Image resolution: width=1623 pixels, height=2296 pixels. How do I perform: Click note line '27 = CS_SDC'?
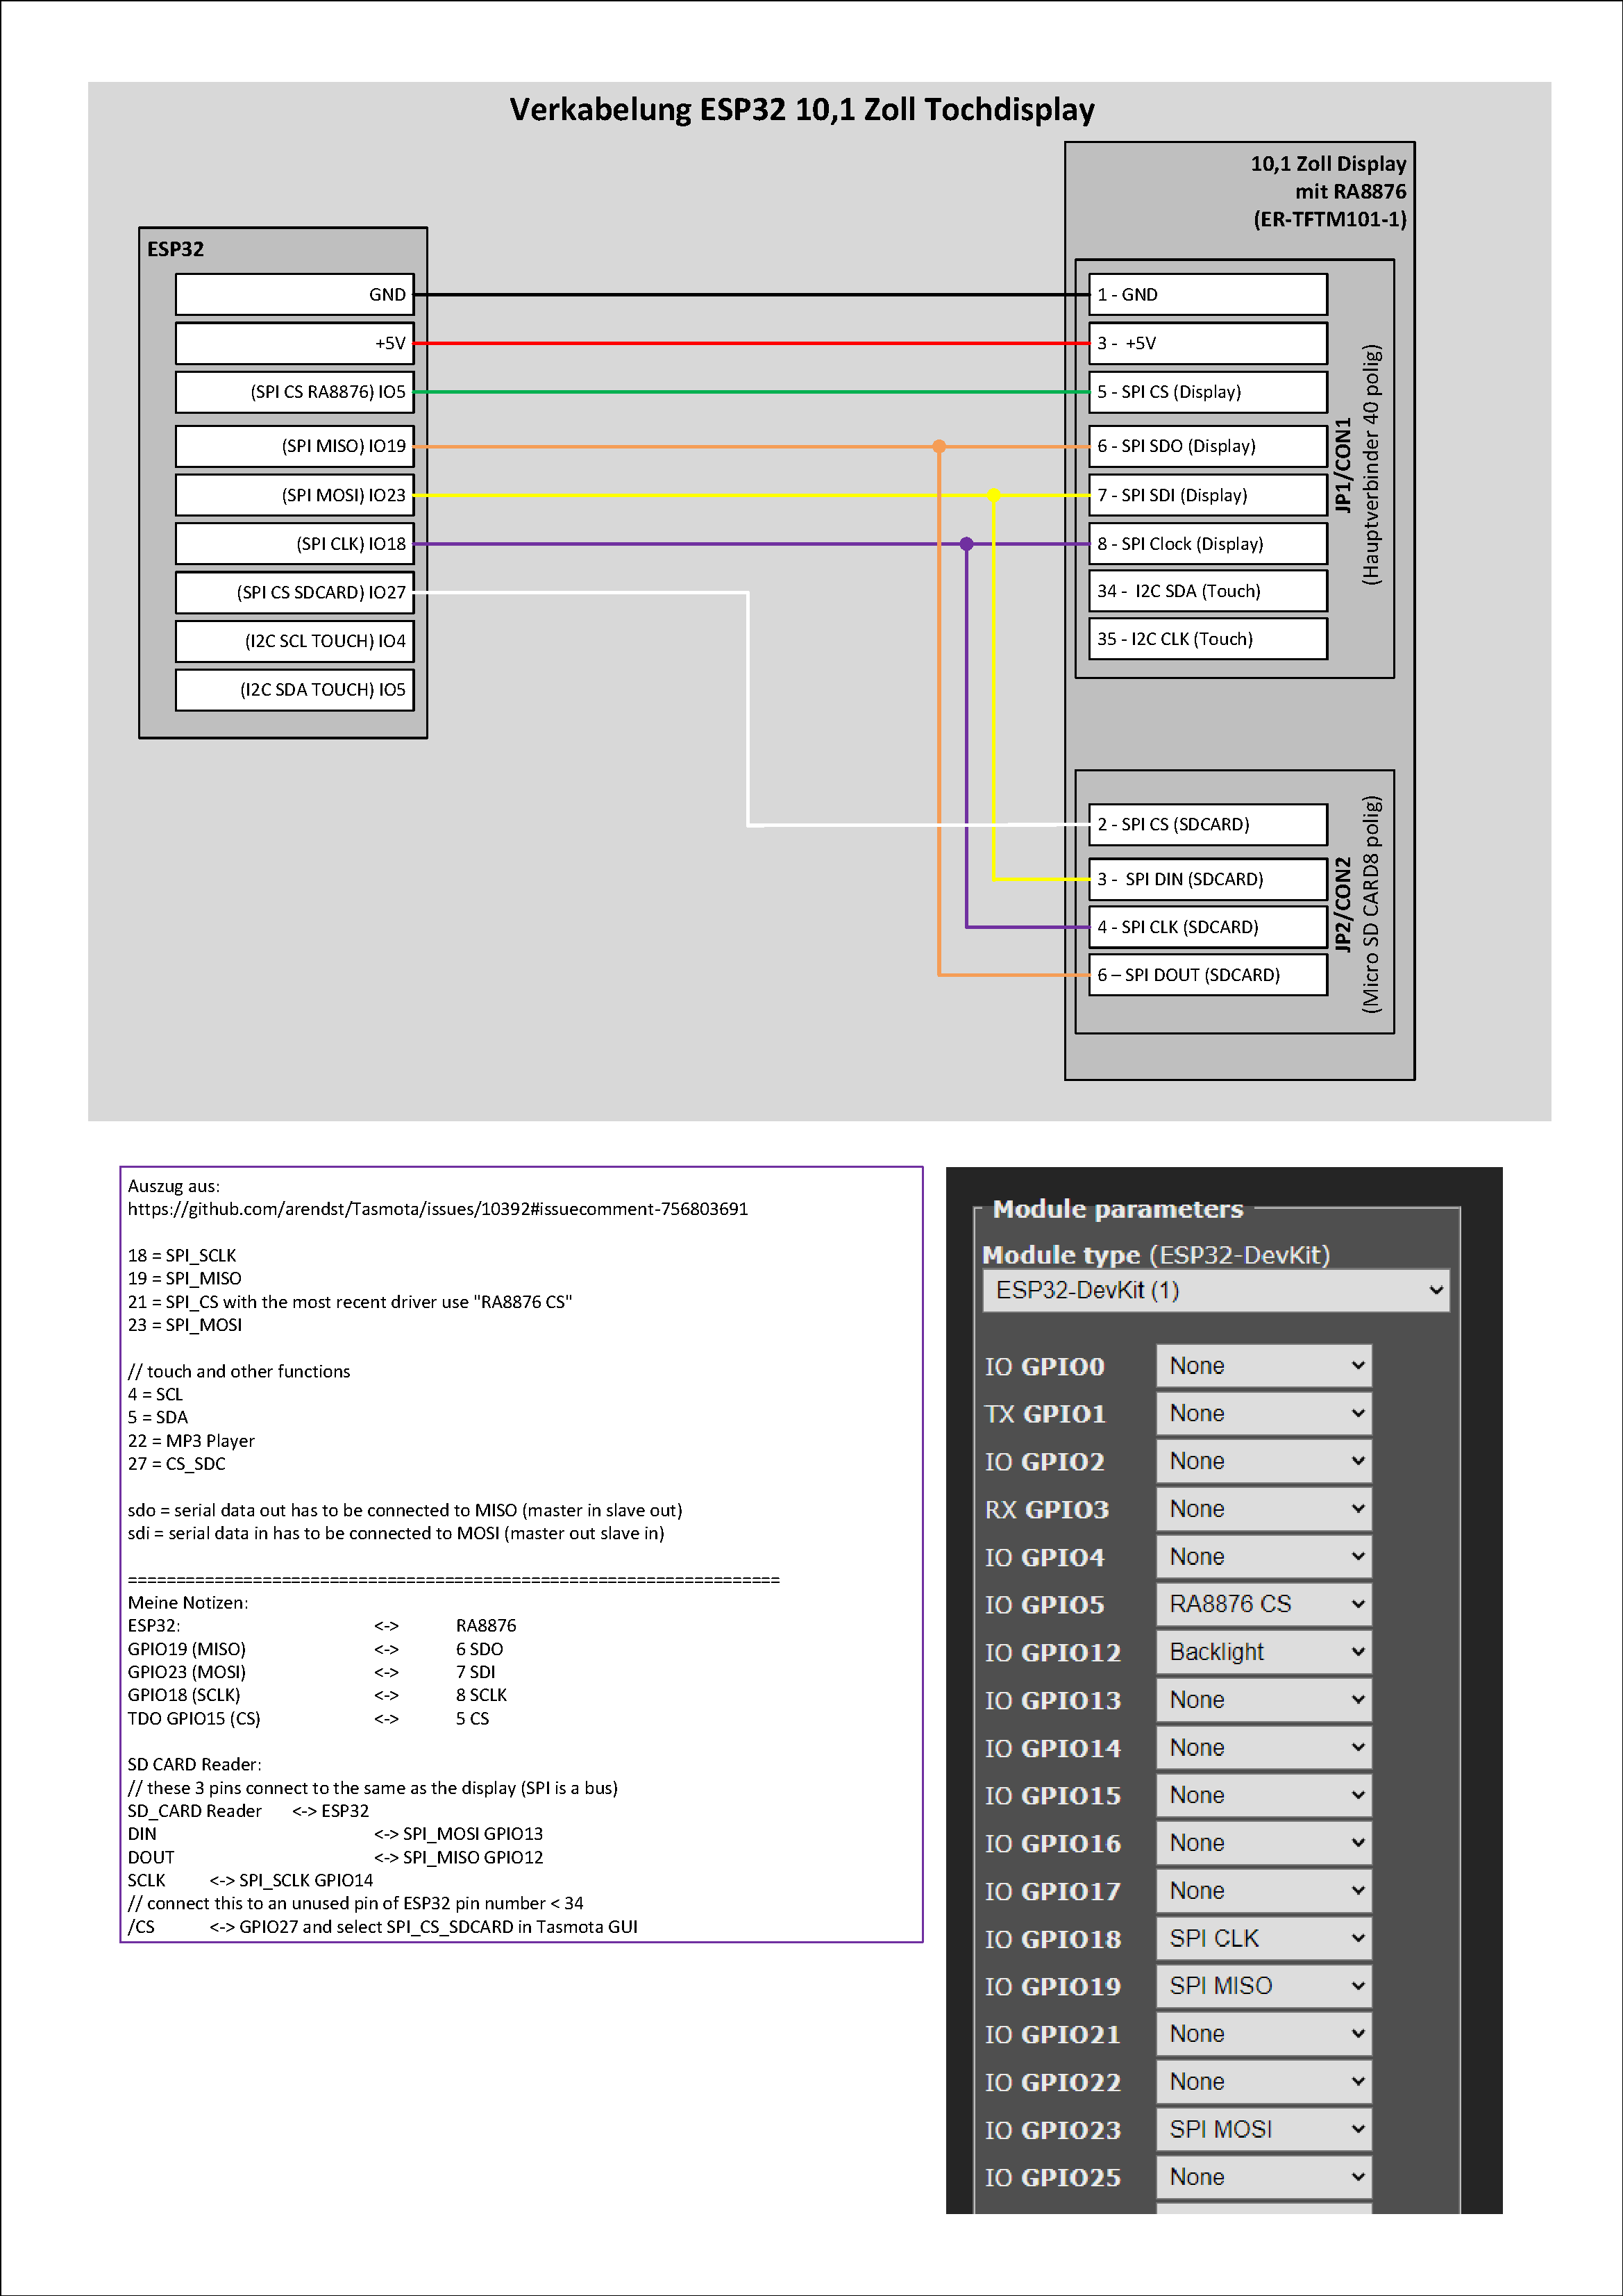(177, 1464)
